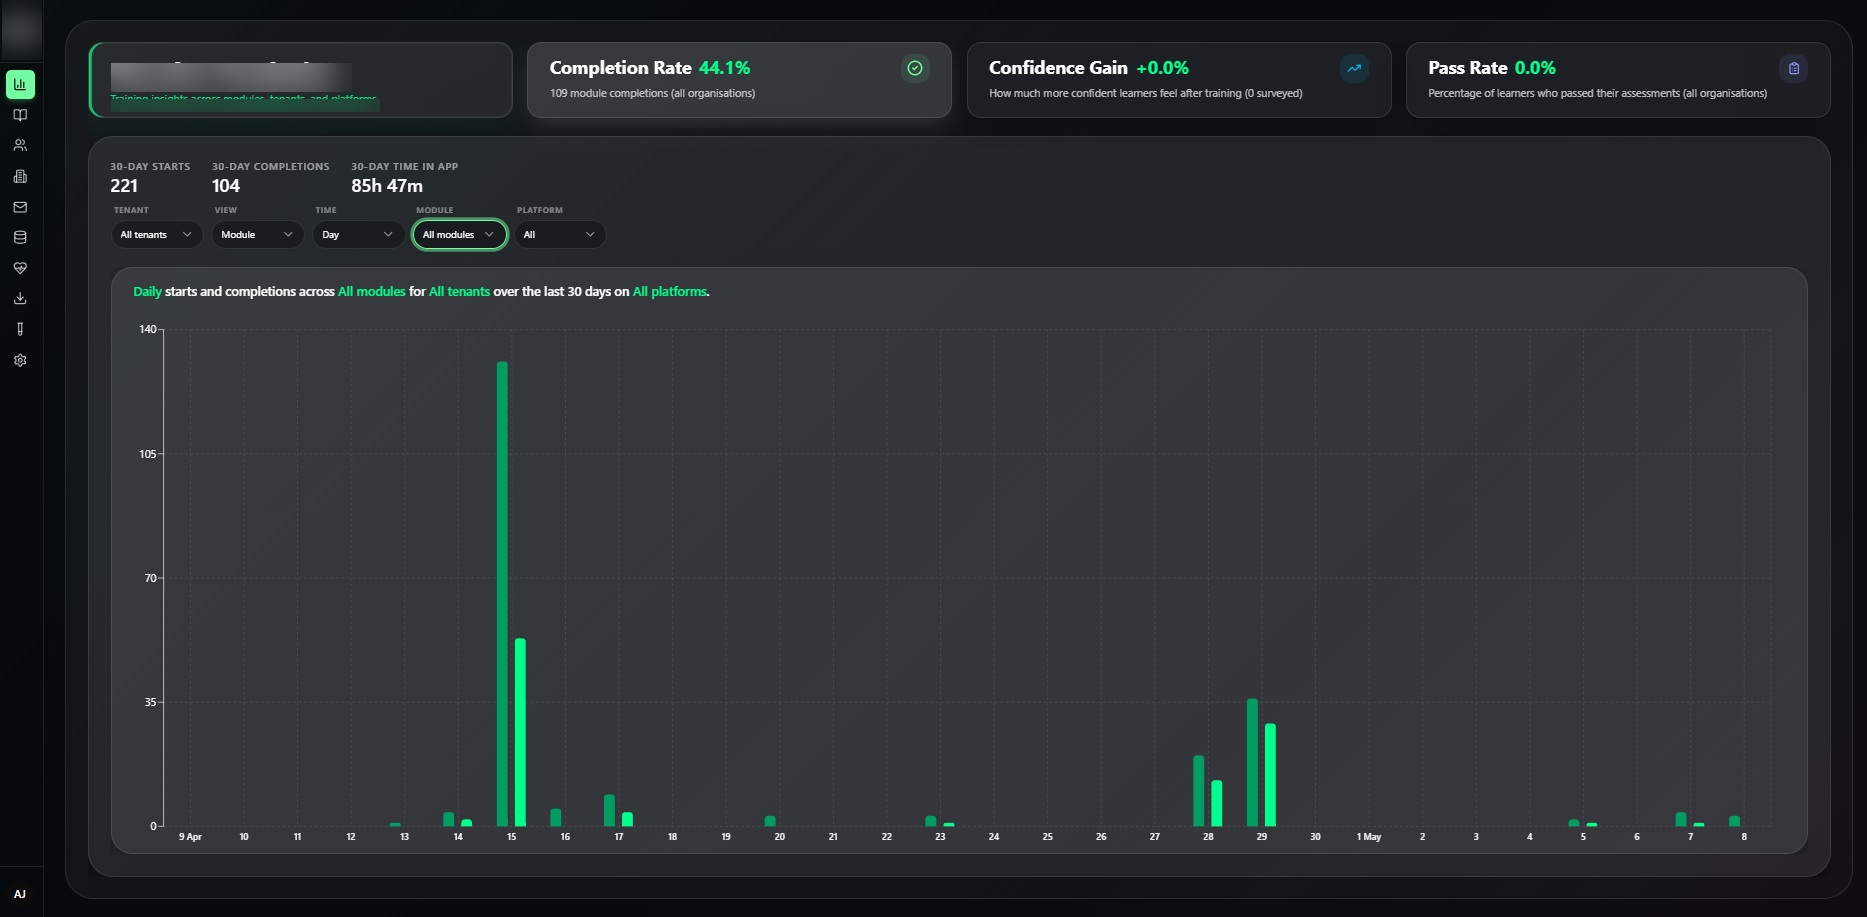Image resolution: width=1867 pixels, height=917 pixels.
Task: Click 'All platforms' in chart description
Action: 670,292
